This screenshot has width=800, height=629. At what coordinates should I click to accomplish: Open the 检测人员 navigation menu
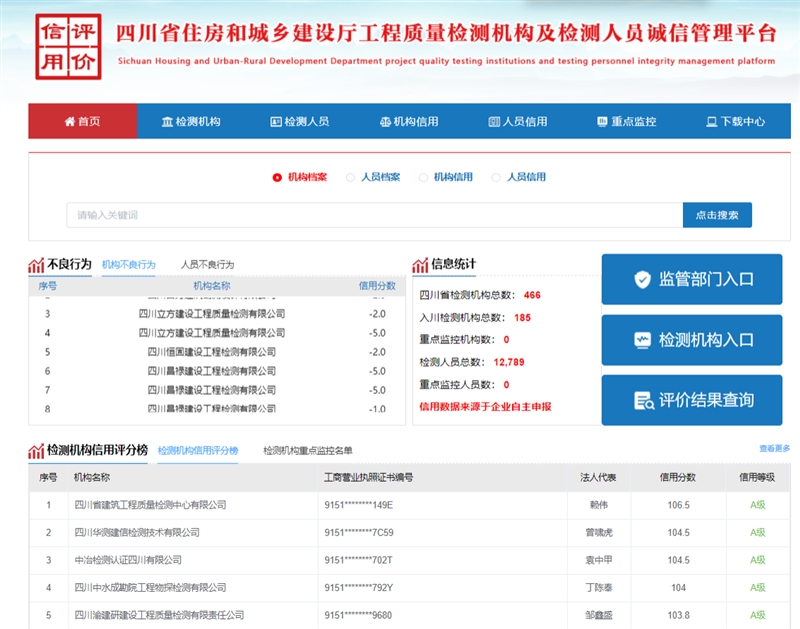[x=299, y=122]
